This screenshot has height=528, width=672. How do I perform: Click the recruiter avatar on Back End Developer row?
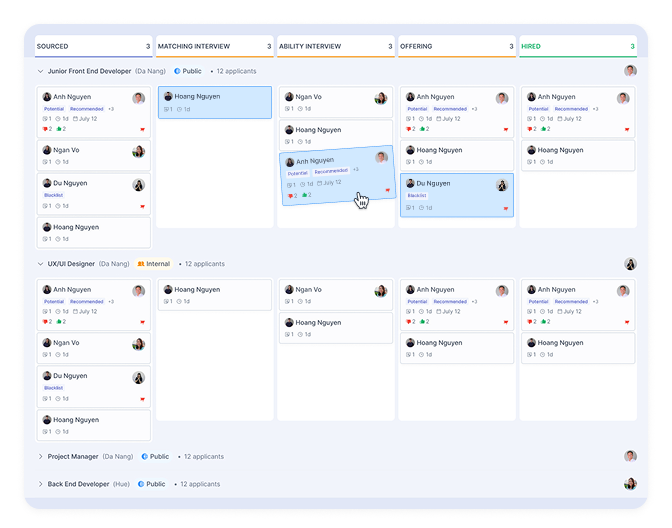pos(630,484)
